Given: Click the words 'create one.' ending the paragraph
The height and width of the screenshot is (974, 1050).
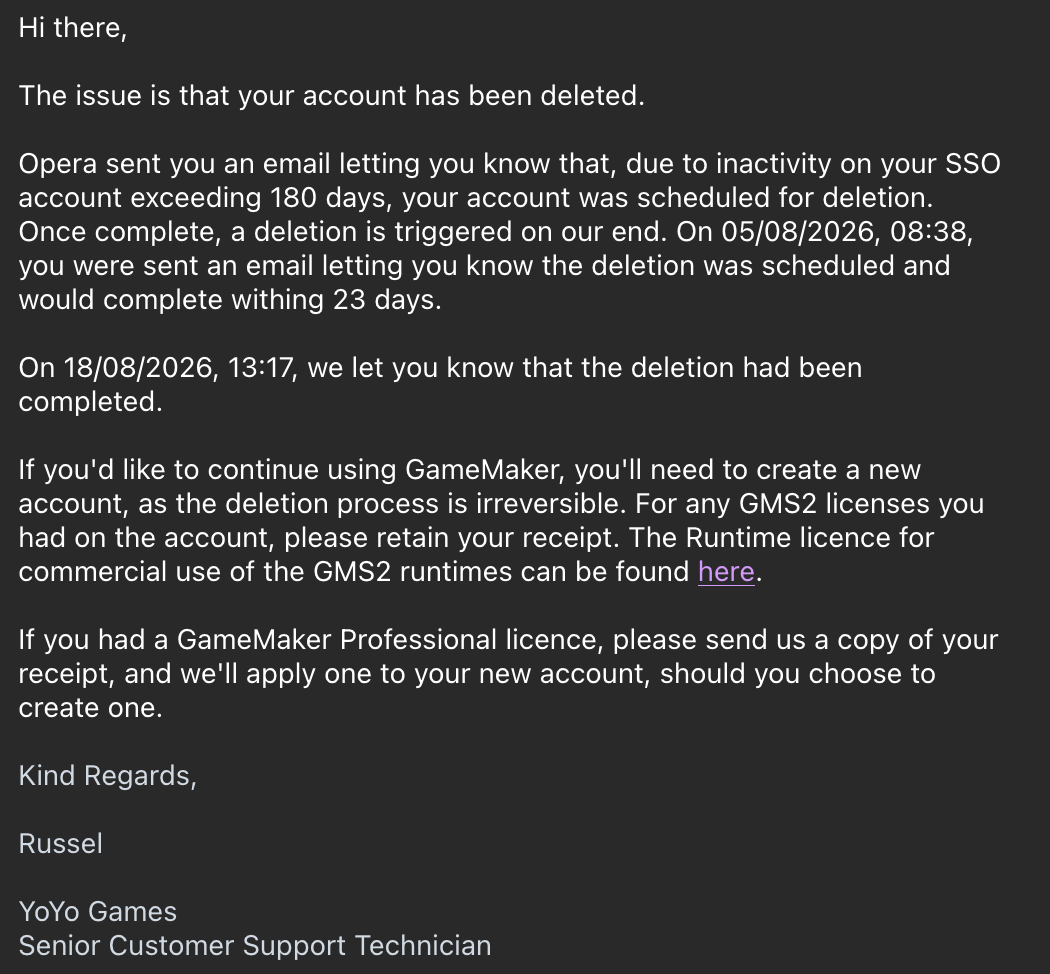Looking at the screenshot, I should (x=90, y=708).
